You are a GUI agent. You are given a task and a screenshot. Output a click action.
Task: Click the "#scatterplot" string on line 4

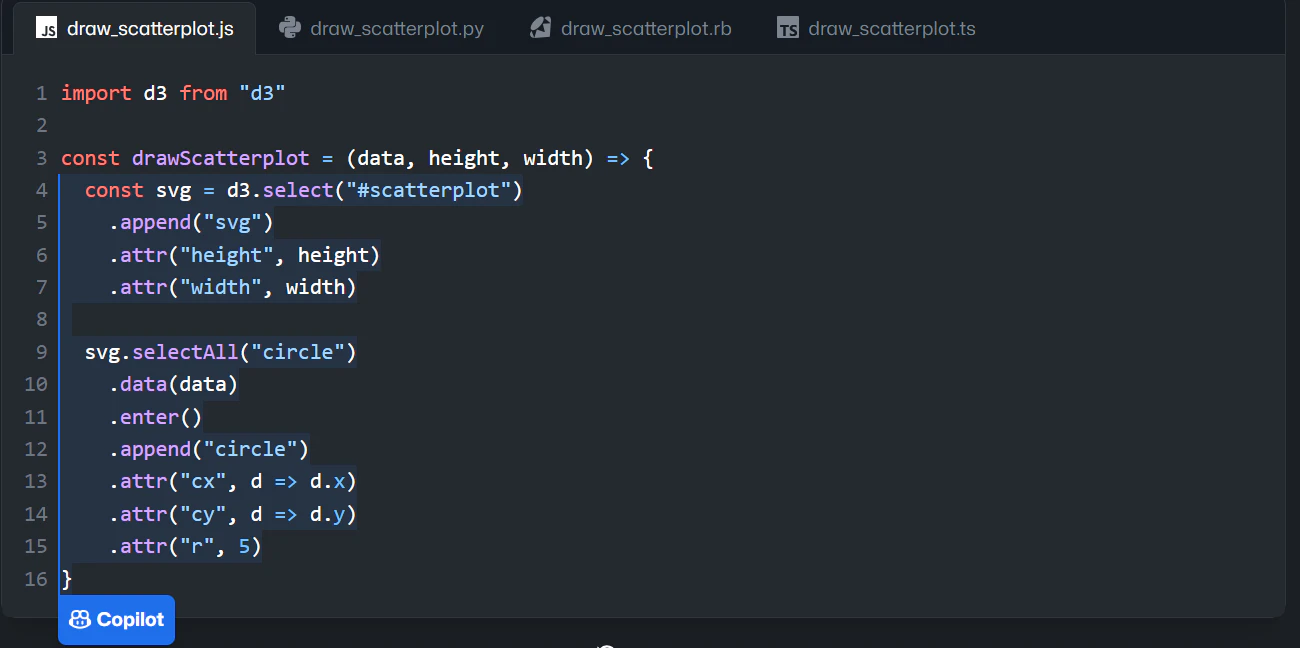[429, 189]
